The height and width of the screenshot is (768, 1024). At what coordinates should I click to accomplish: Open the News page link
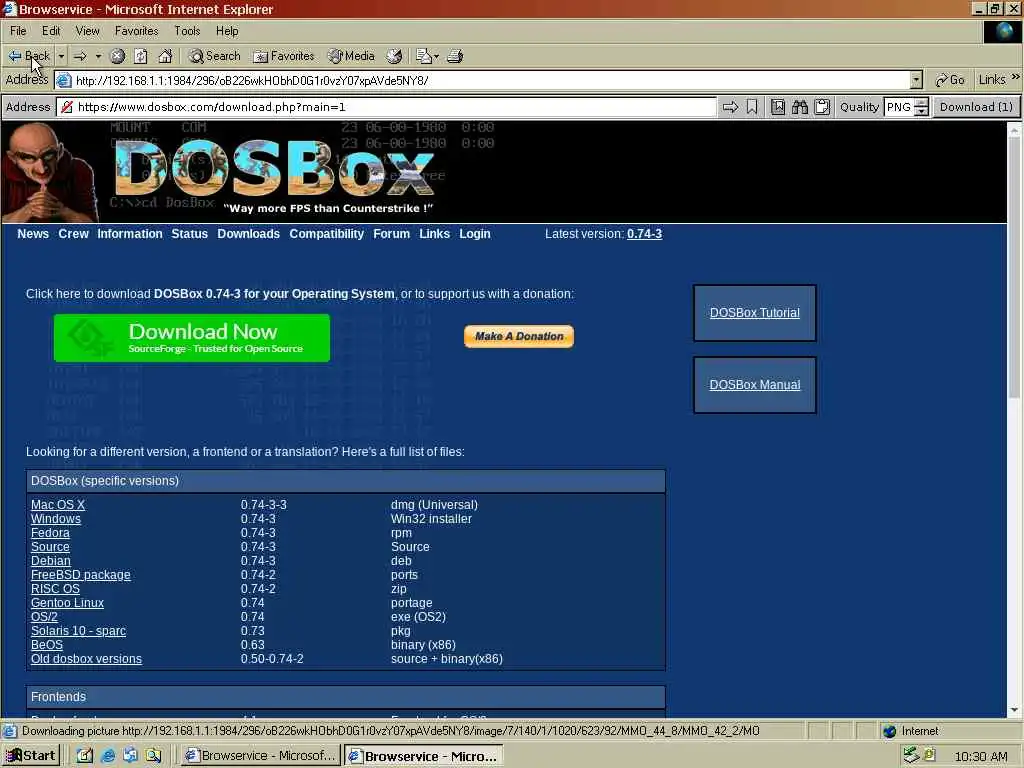33,234
